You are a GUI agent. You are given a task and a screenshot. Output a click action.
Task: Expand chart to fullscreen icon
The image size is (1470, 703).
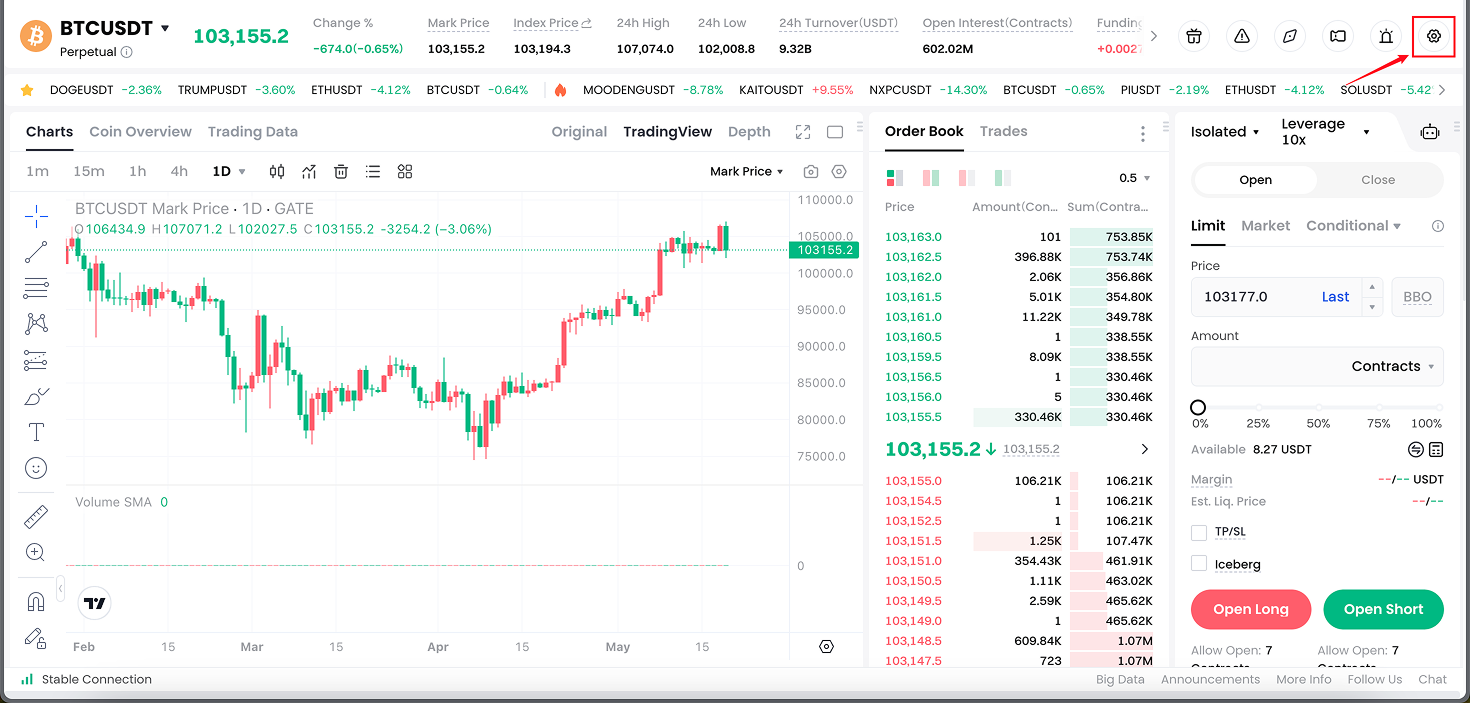pyautogui.click(x=803, y=132)
